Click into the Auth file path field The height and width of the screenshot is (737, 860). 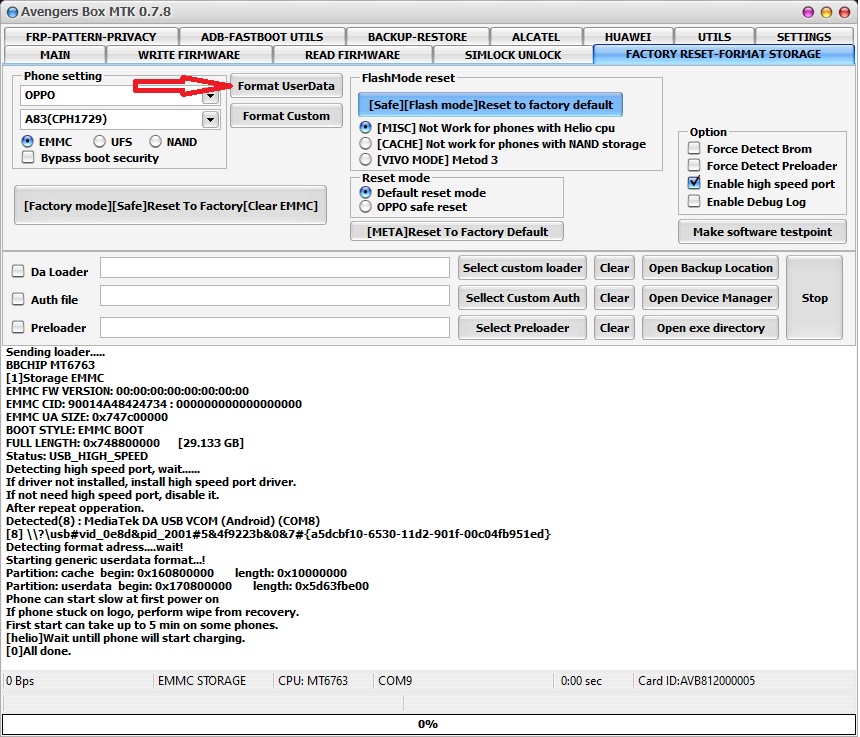(274, 296)
